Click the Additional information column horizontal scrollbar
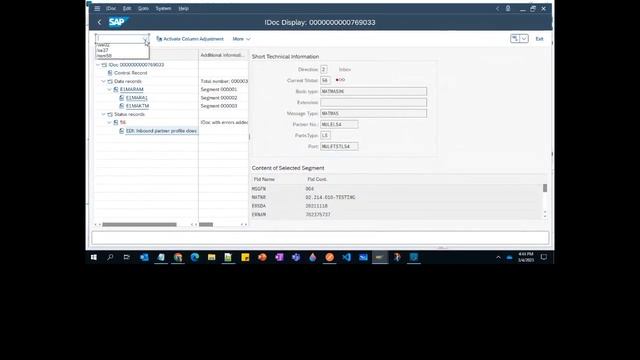This screenshot has width=640, height=360. point(206,224)
